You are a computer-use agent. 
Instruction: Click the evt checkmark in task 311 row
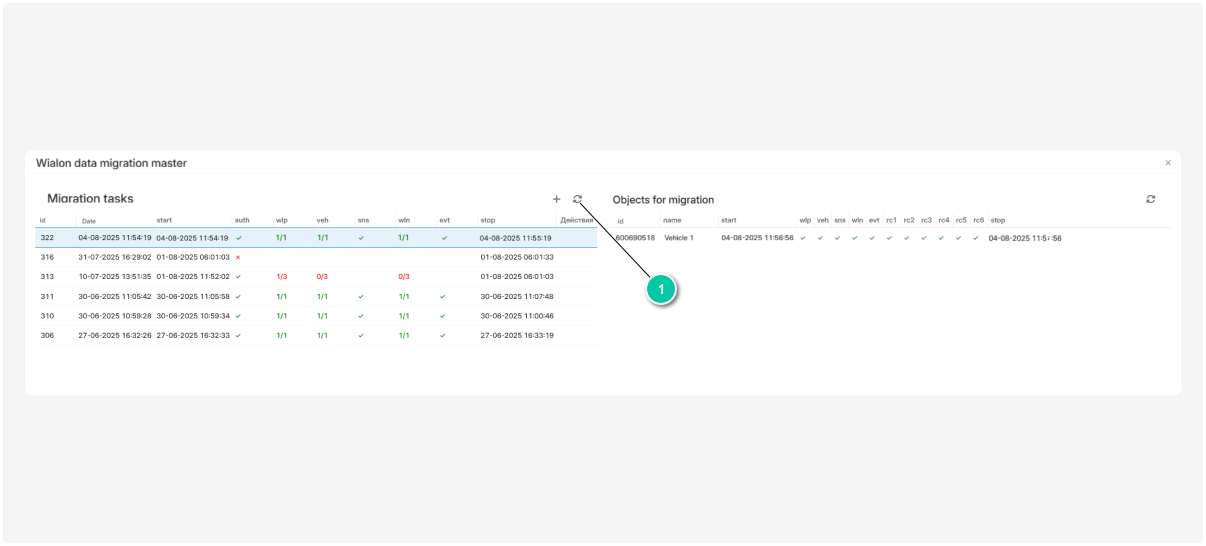click(x=443, y=297)
